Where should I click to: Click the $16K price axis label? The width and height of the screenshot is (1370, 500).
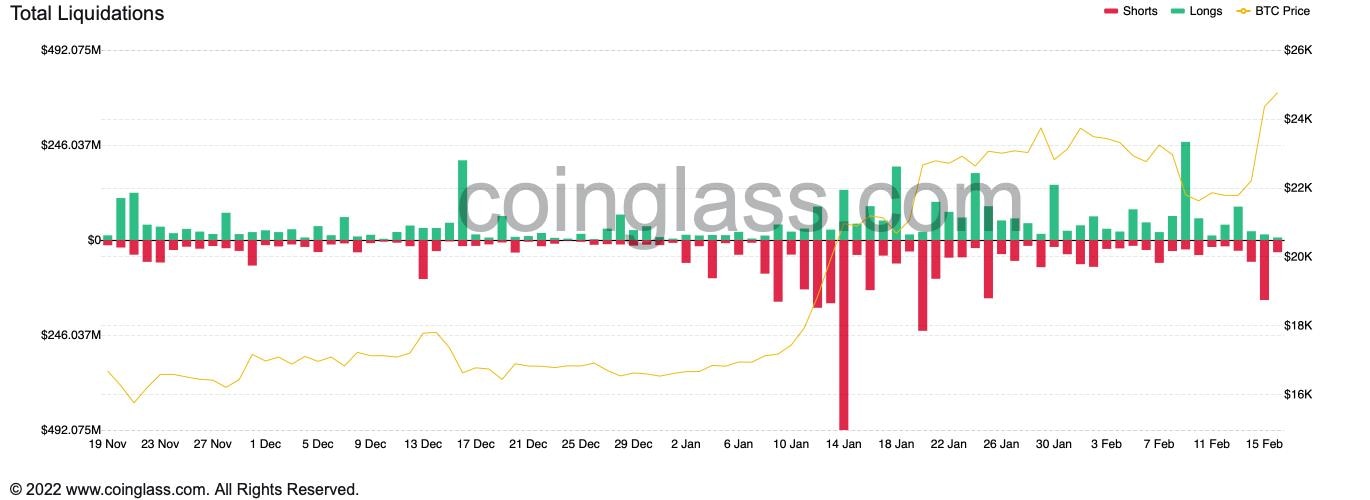[x=1297, y=395]
